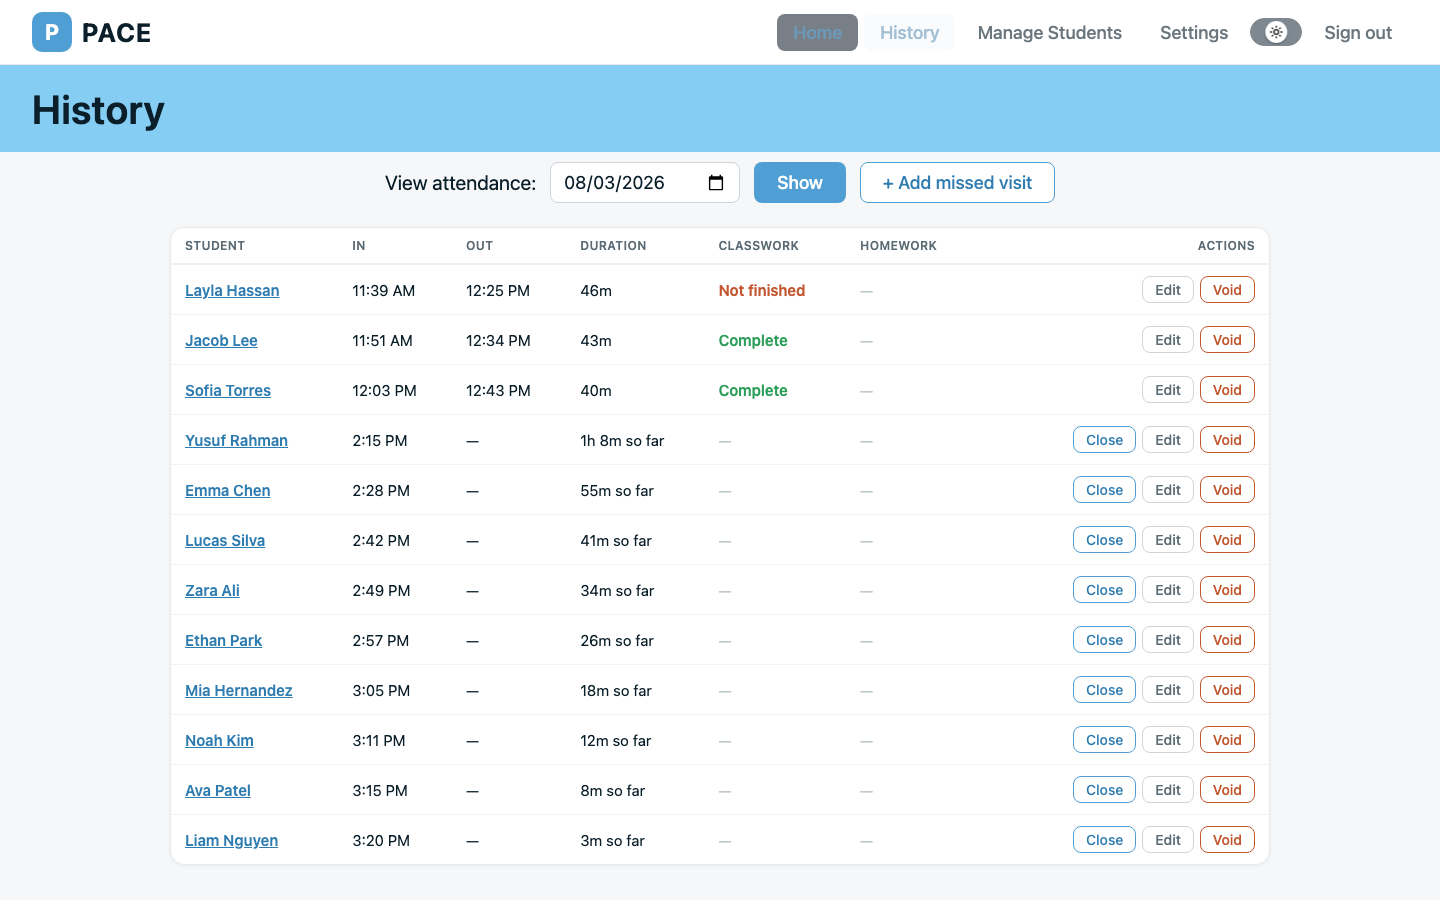Go to the Home tab

pyautogui.click(x=817, y=32)
